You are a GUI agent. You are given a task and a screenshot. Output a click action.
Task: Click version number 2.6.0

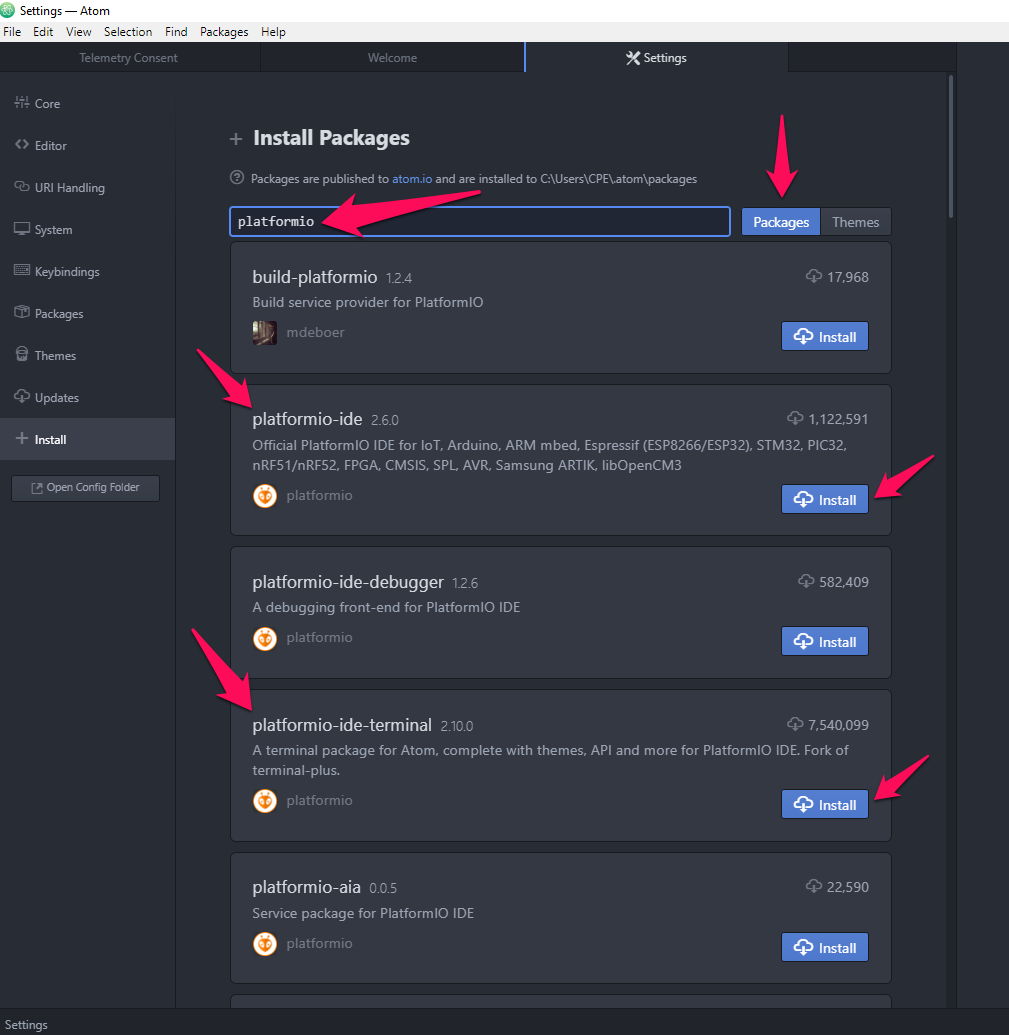point(385,420)
